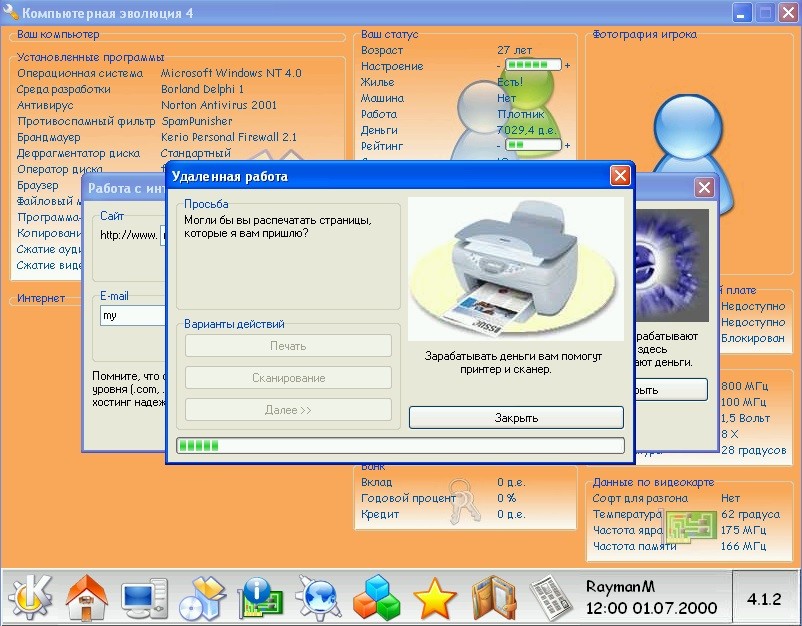Image resolution: width=802 pixels, height=626 pixels.
Task: Open the newspaper icon
Action: (x=551, y=597)
